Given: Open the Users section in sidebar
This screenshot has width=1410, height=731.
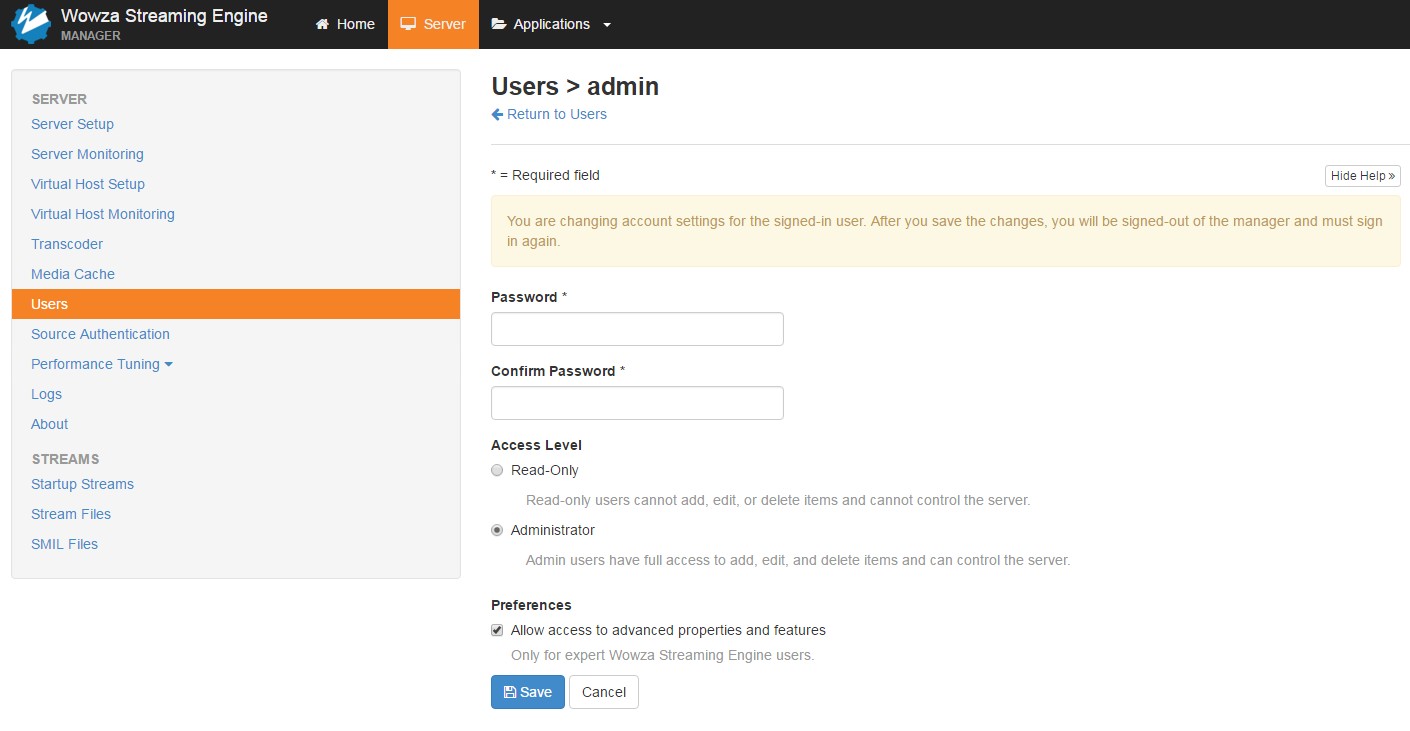Looking at the screenshot, I should [50, 304].
